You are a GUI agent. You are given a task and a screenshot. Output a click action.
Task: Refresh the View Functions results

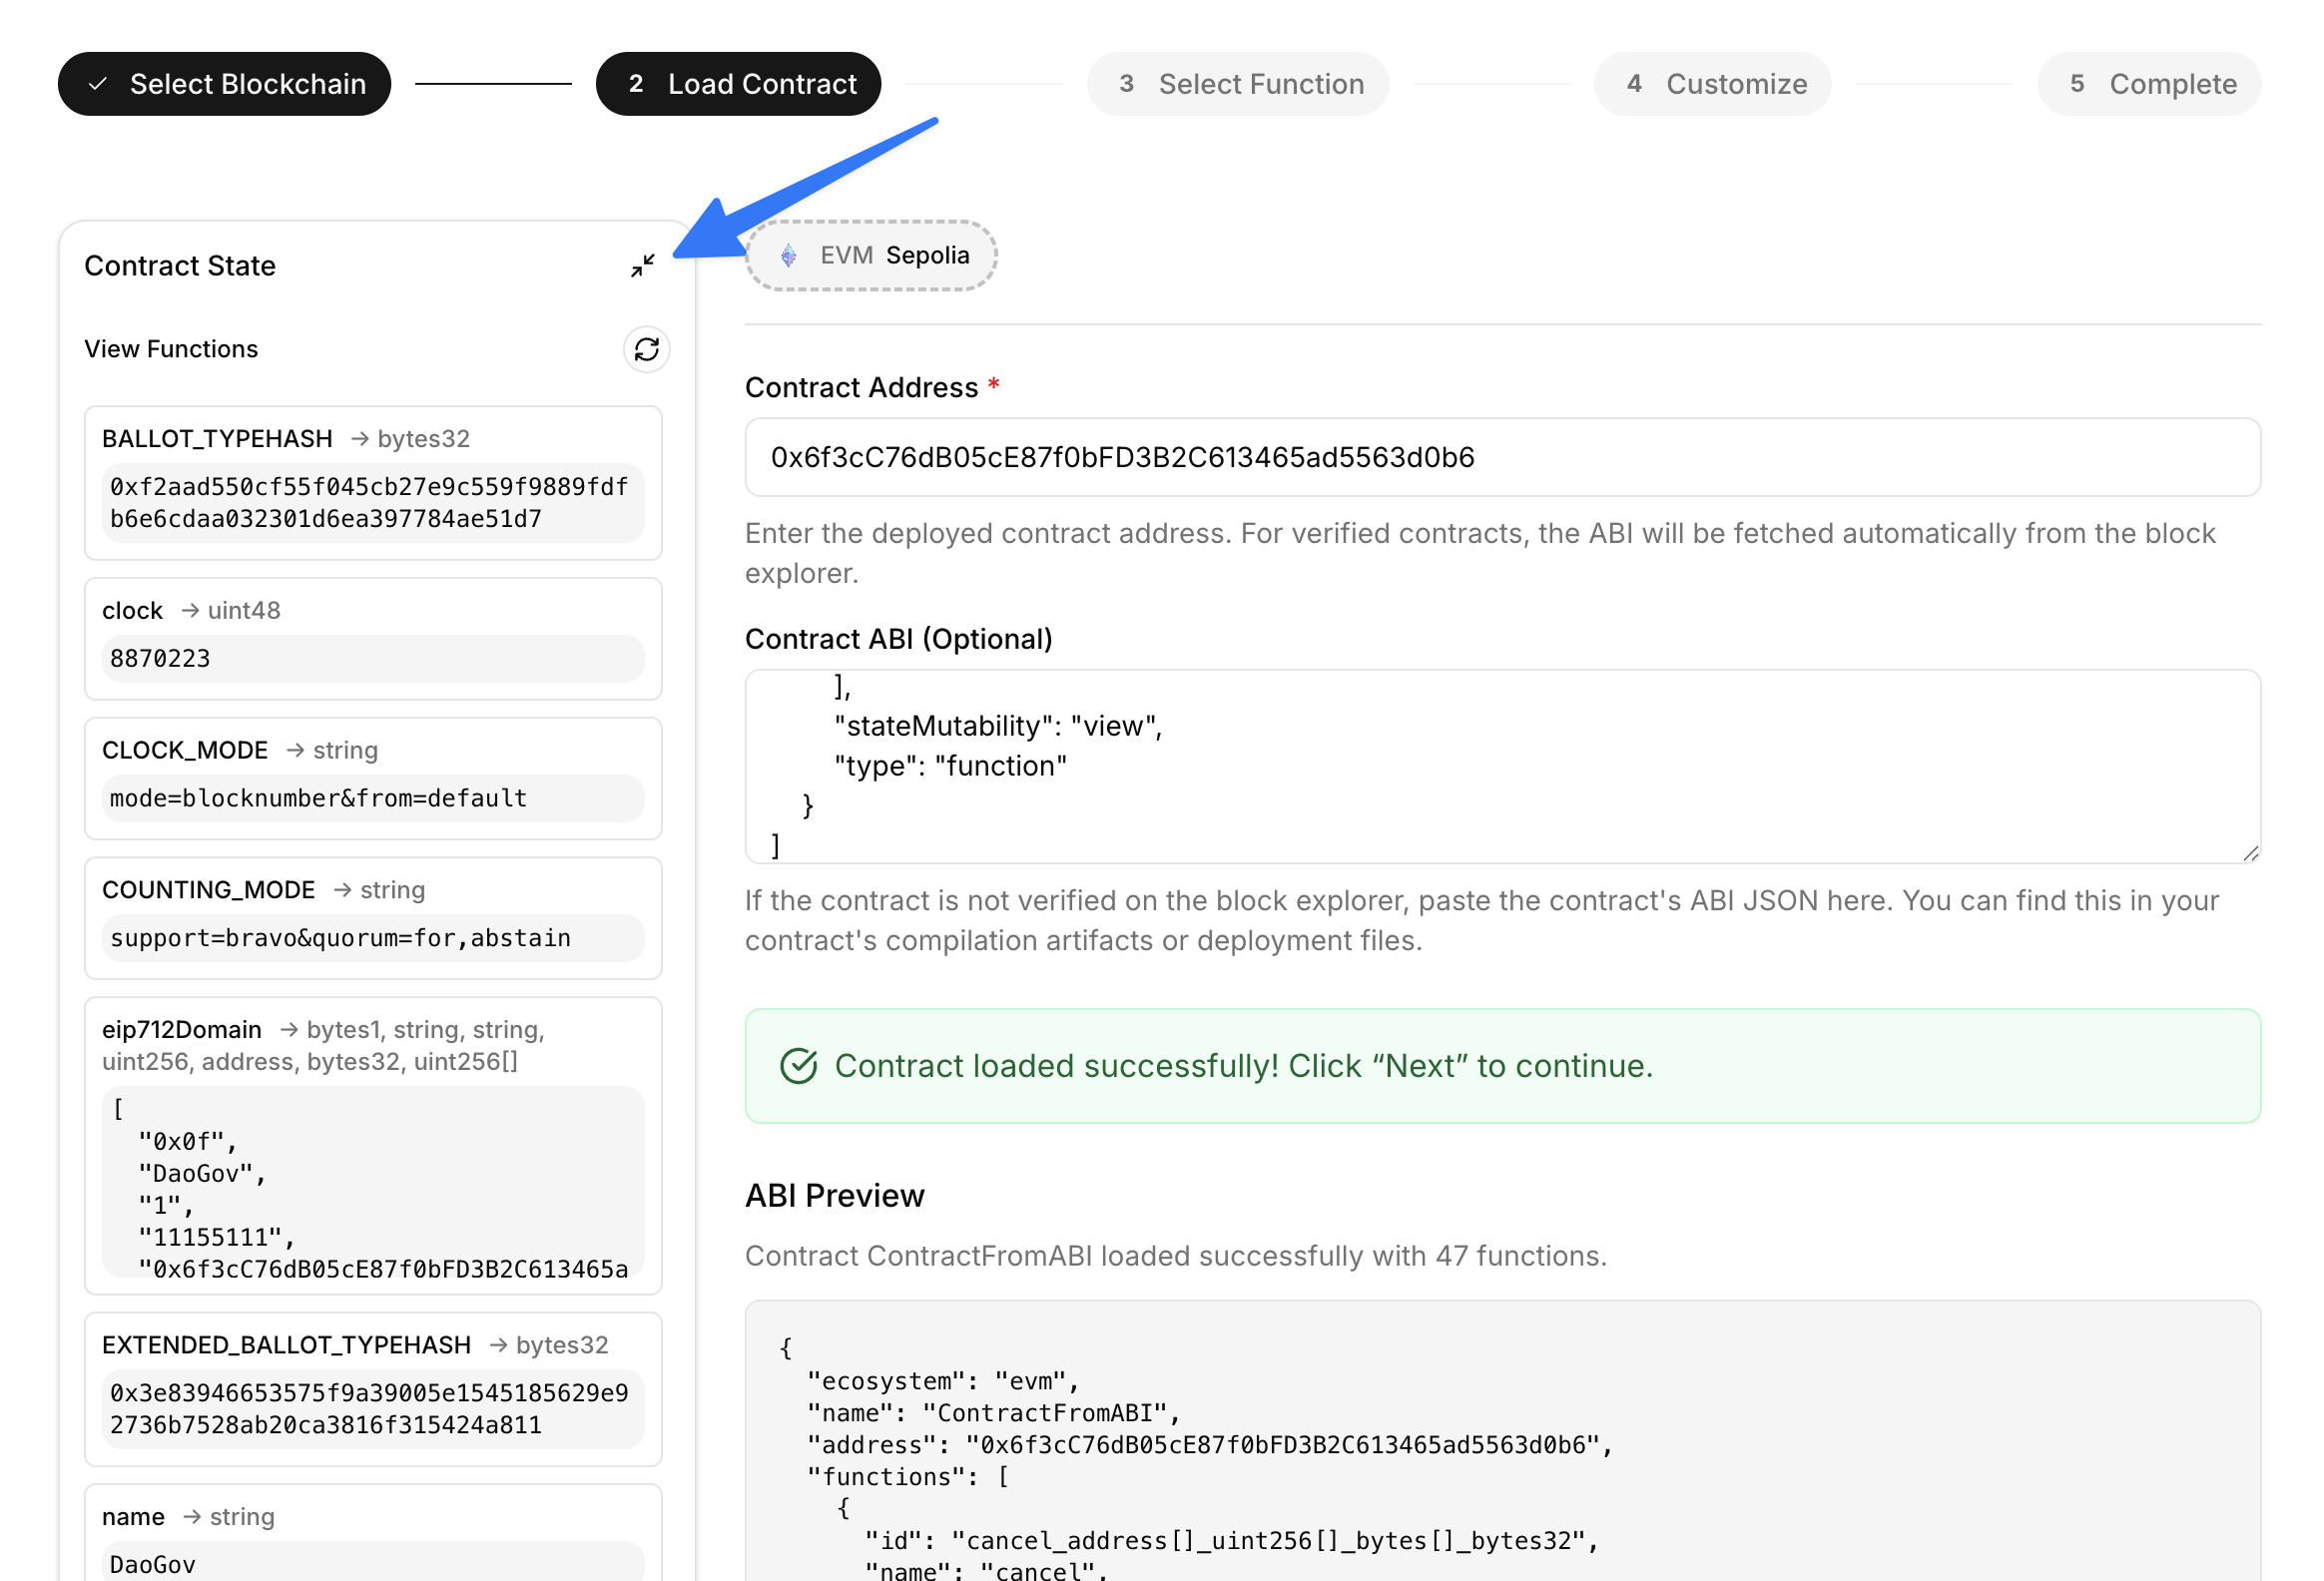tap(646, 350)
